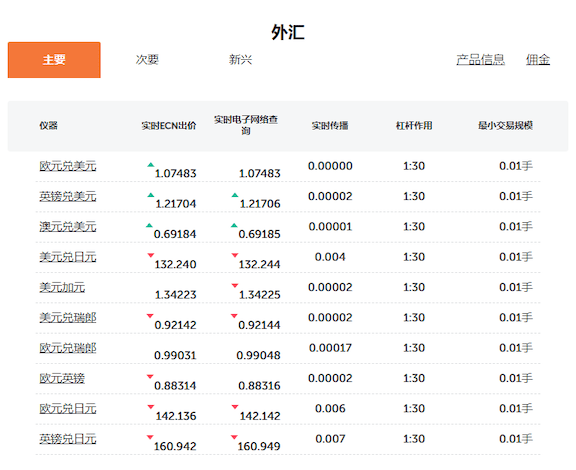Viewport: 576px width, 470px height.
Task: Open the 产品信息 link
Action: (480, 60)
